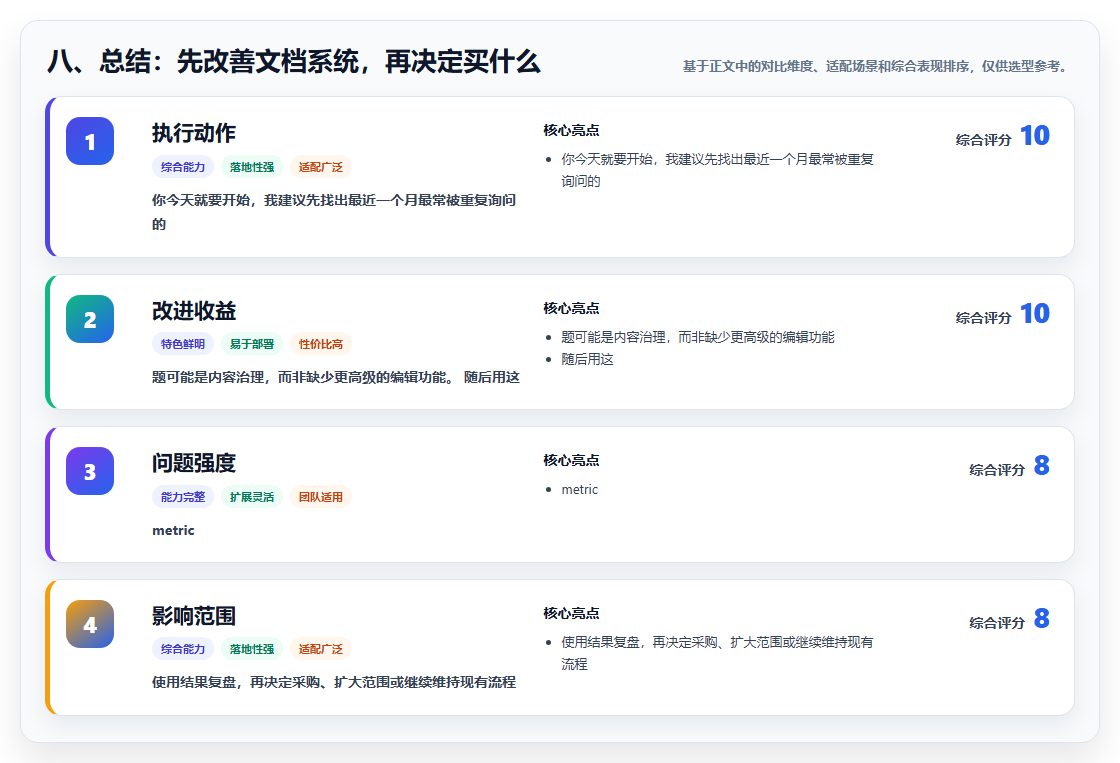Select the 能力完整 tag
Viewport: 1120px width, 763px height.
[x=183, y=497]
